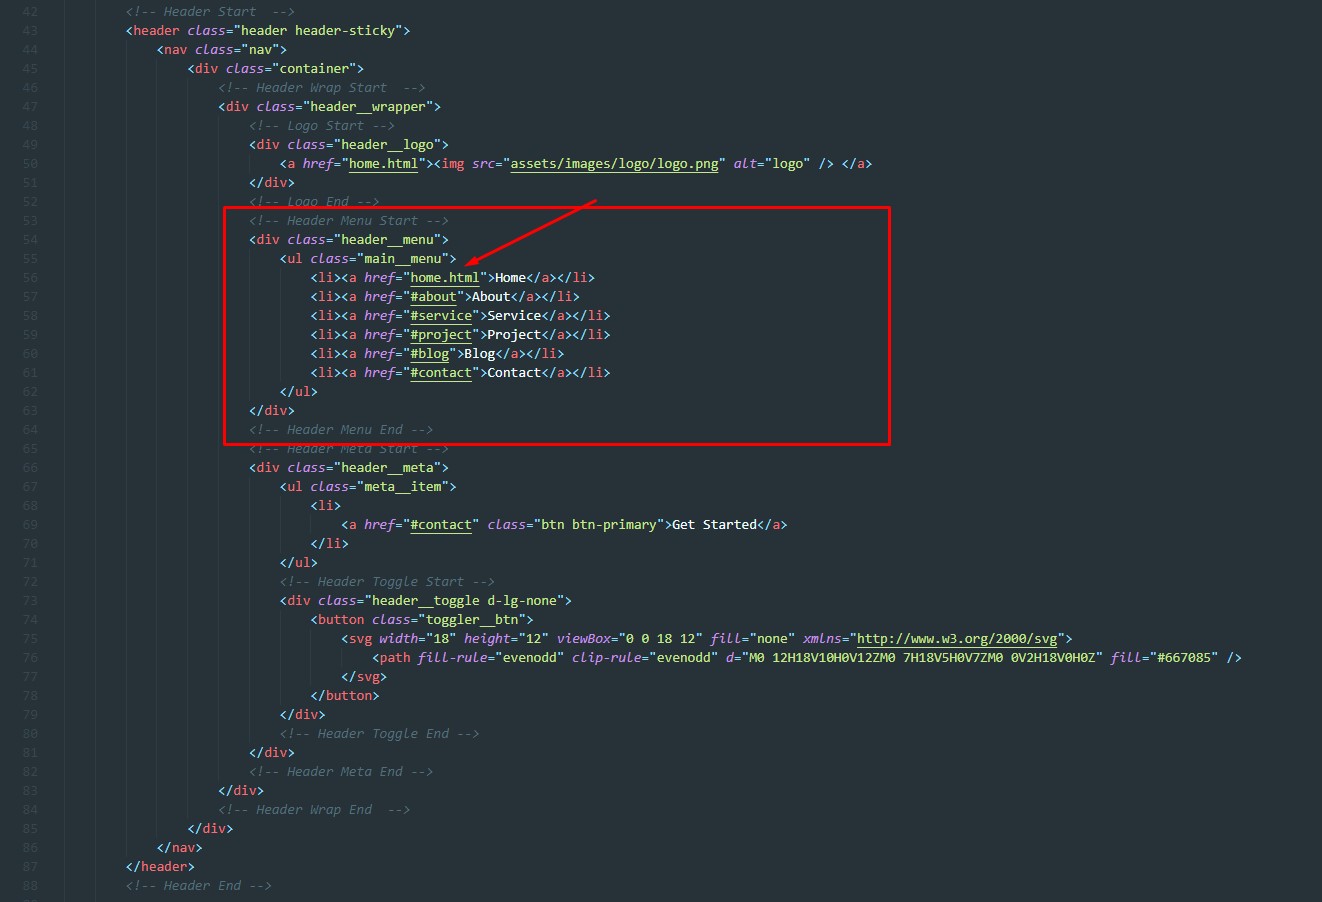Click line number 88 in the gutter
The image size is (1322, 902).
pos(29,886)
